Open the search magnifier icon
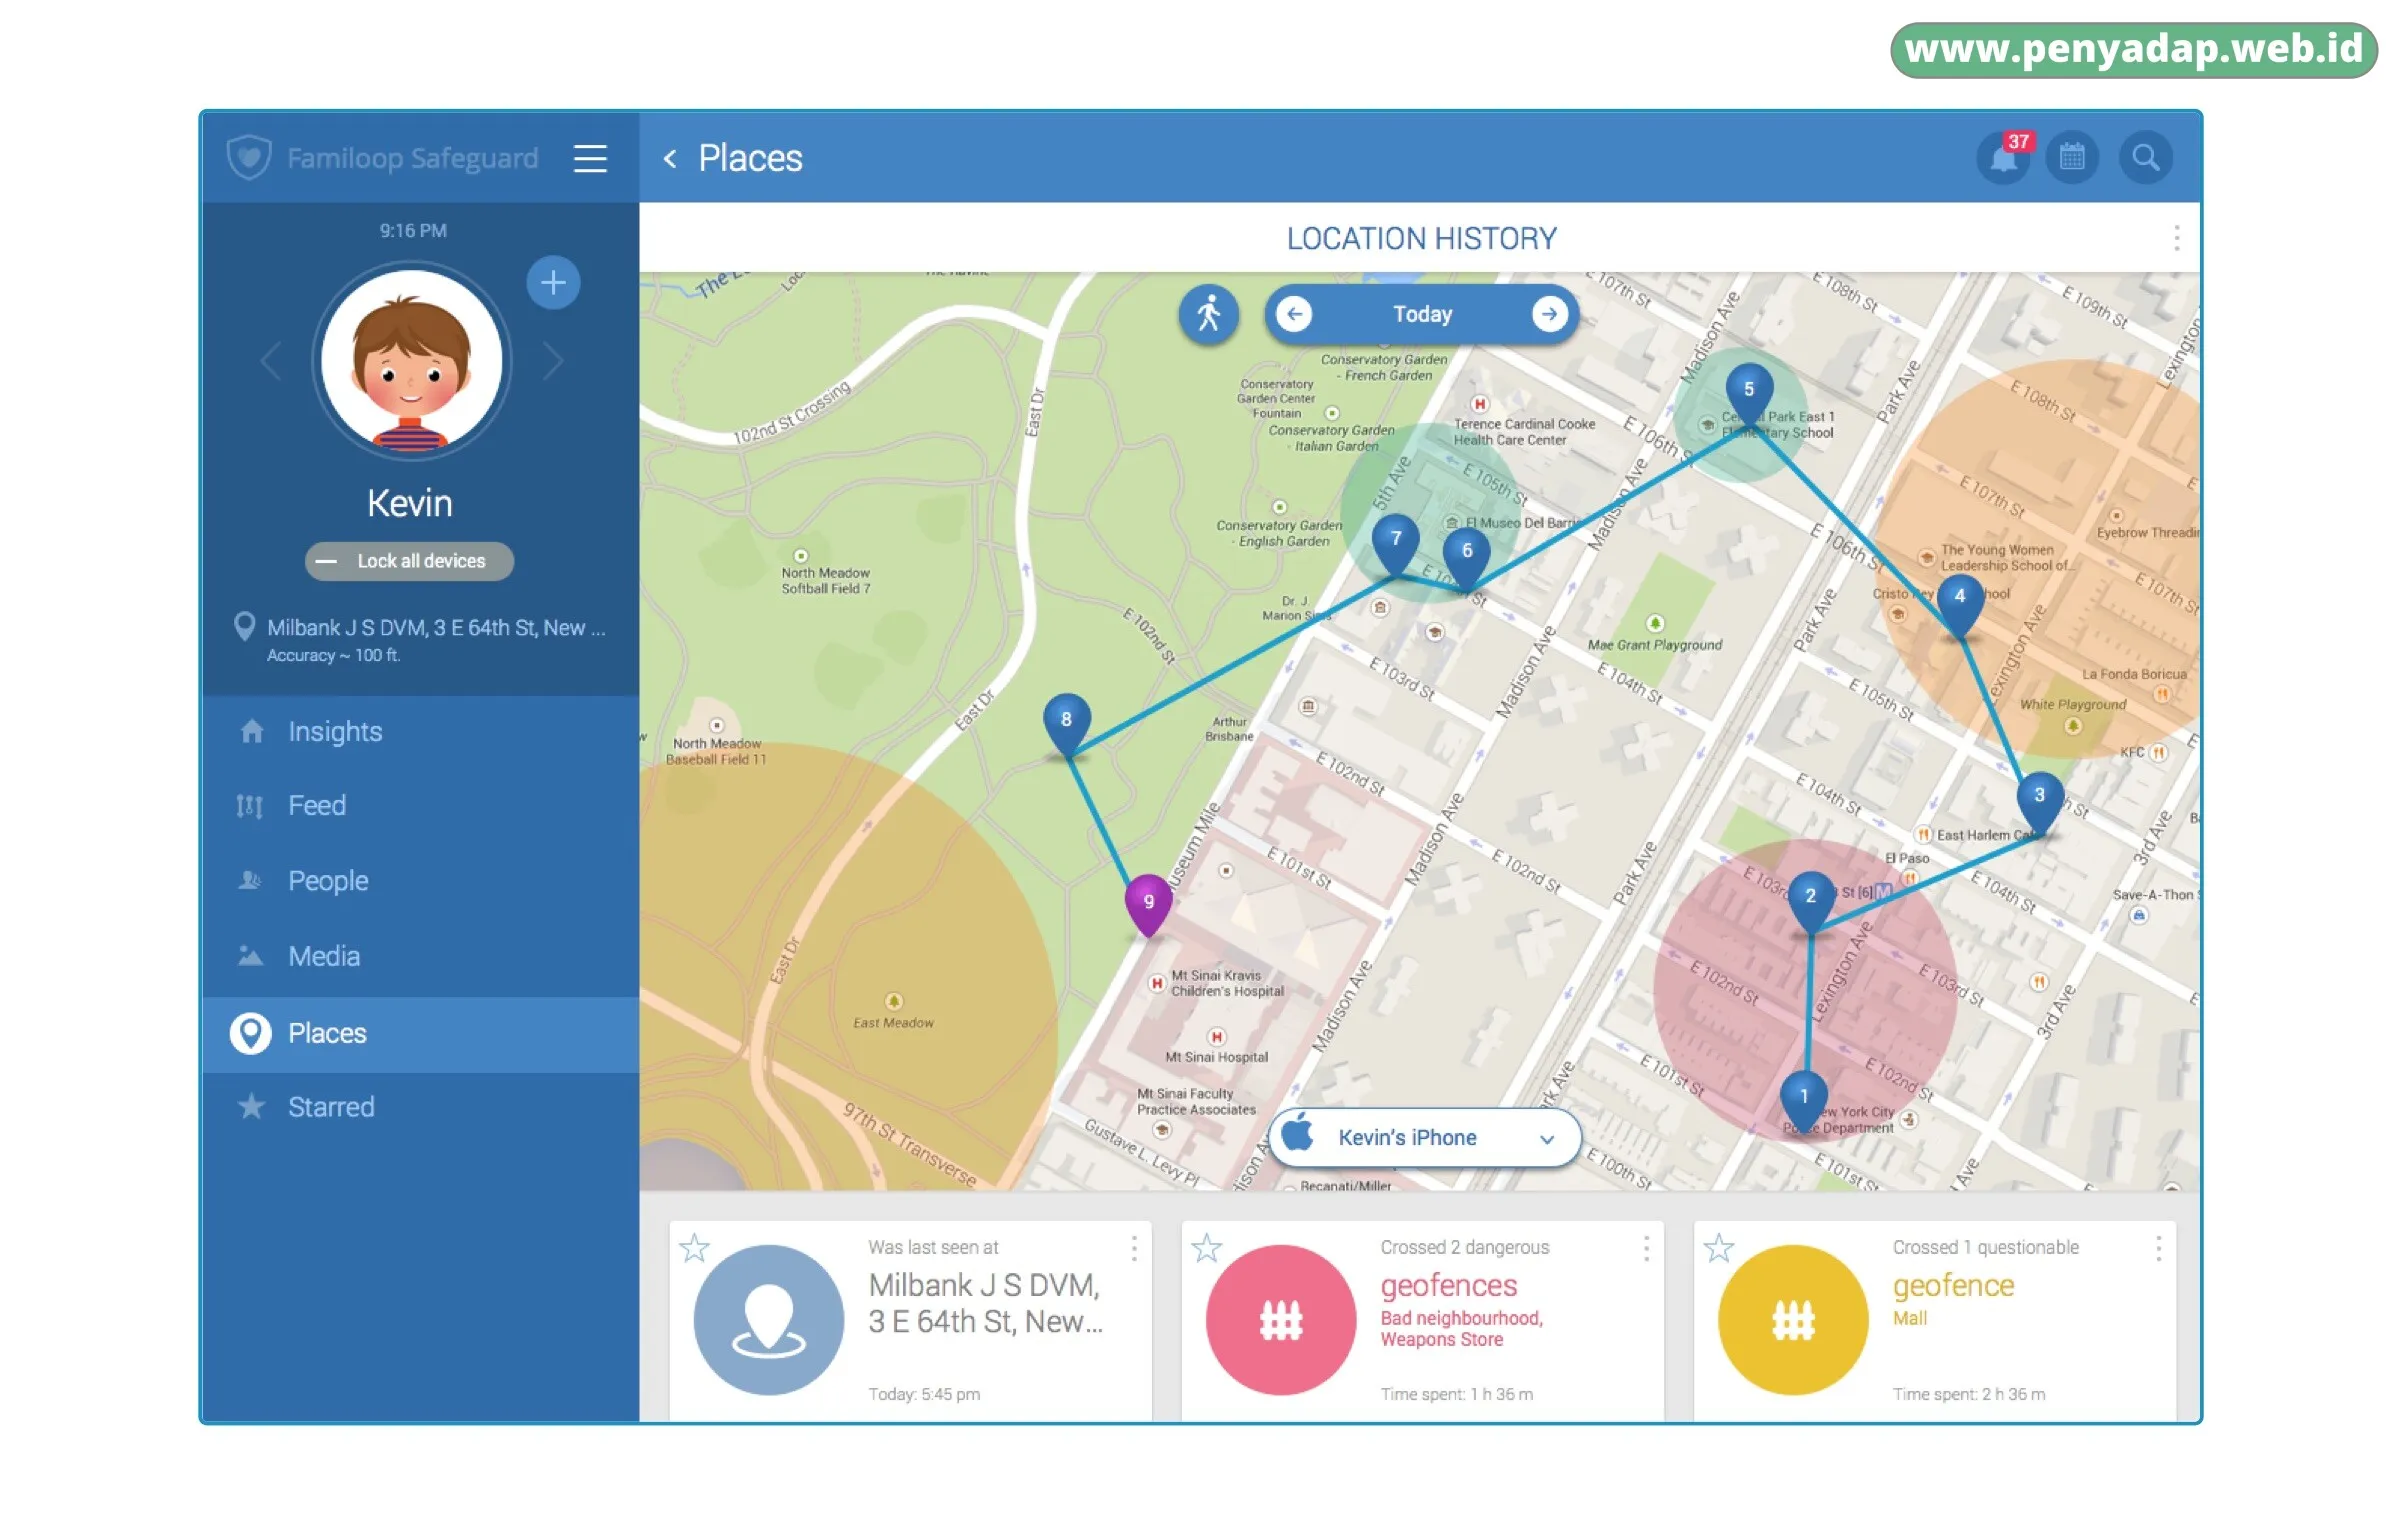This screenshot has width=2400, height=1536. (x=2146, y=157)
